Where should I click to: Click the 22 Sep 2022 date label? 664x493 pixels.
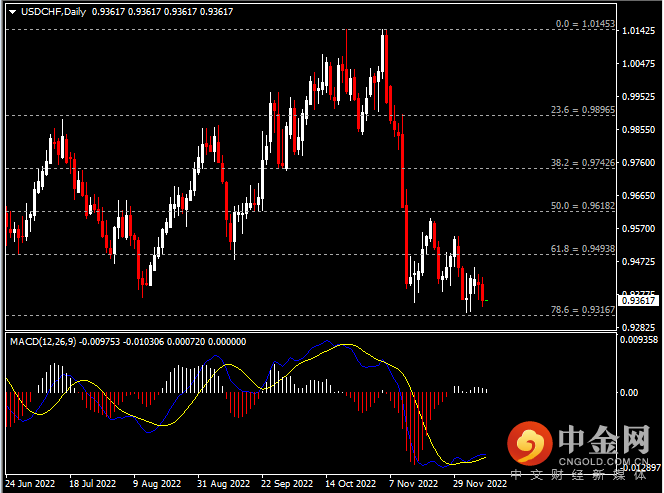coord(289,482)
